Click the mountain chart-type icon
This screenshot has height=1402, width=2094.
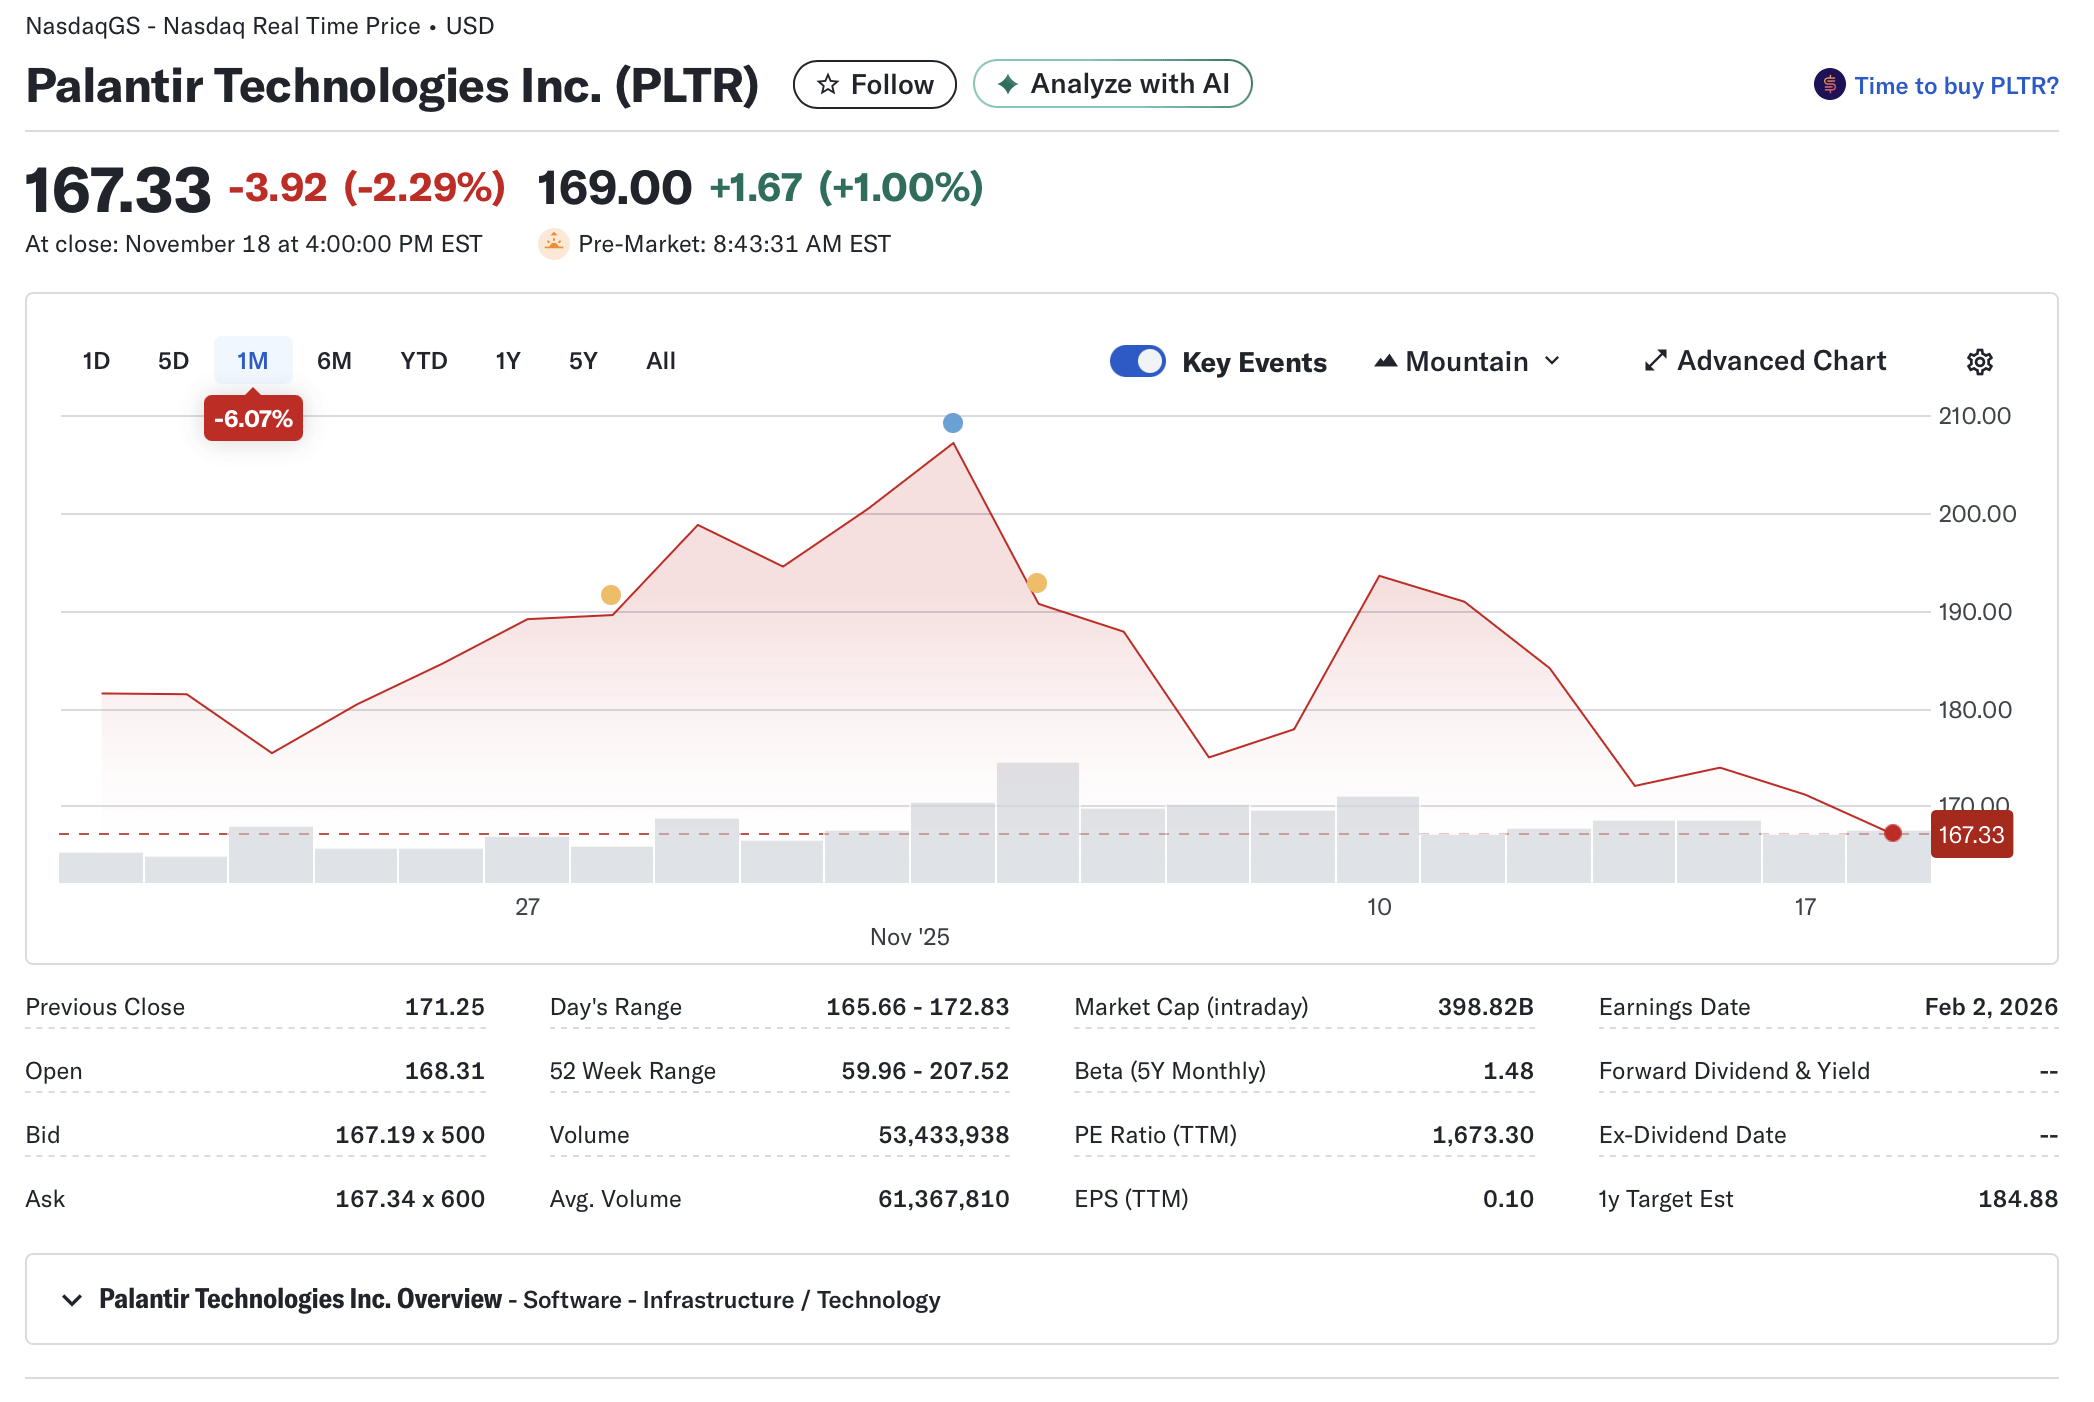tap(1385, 361)
